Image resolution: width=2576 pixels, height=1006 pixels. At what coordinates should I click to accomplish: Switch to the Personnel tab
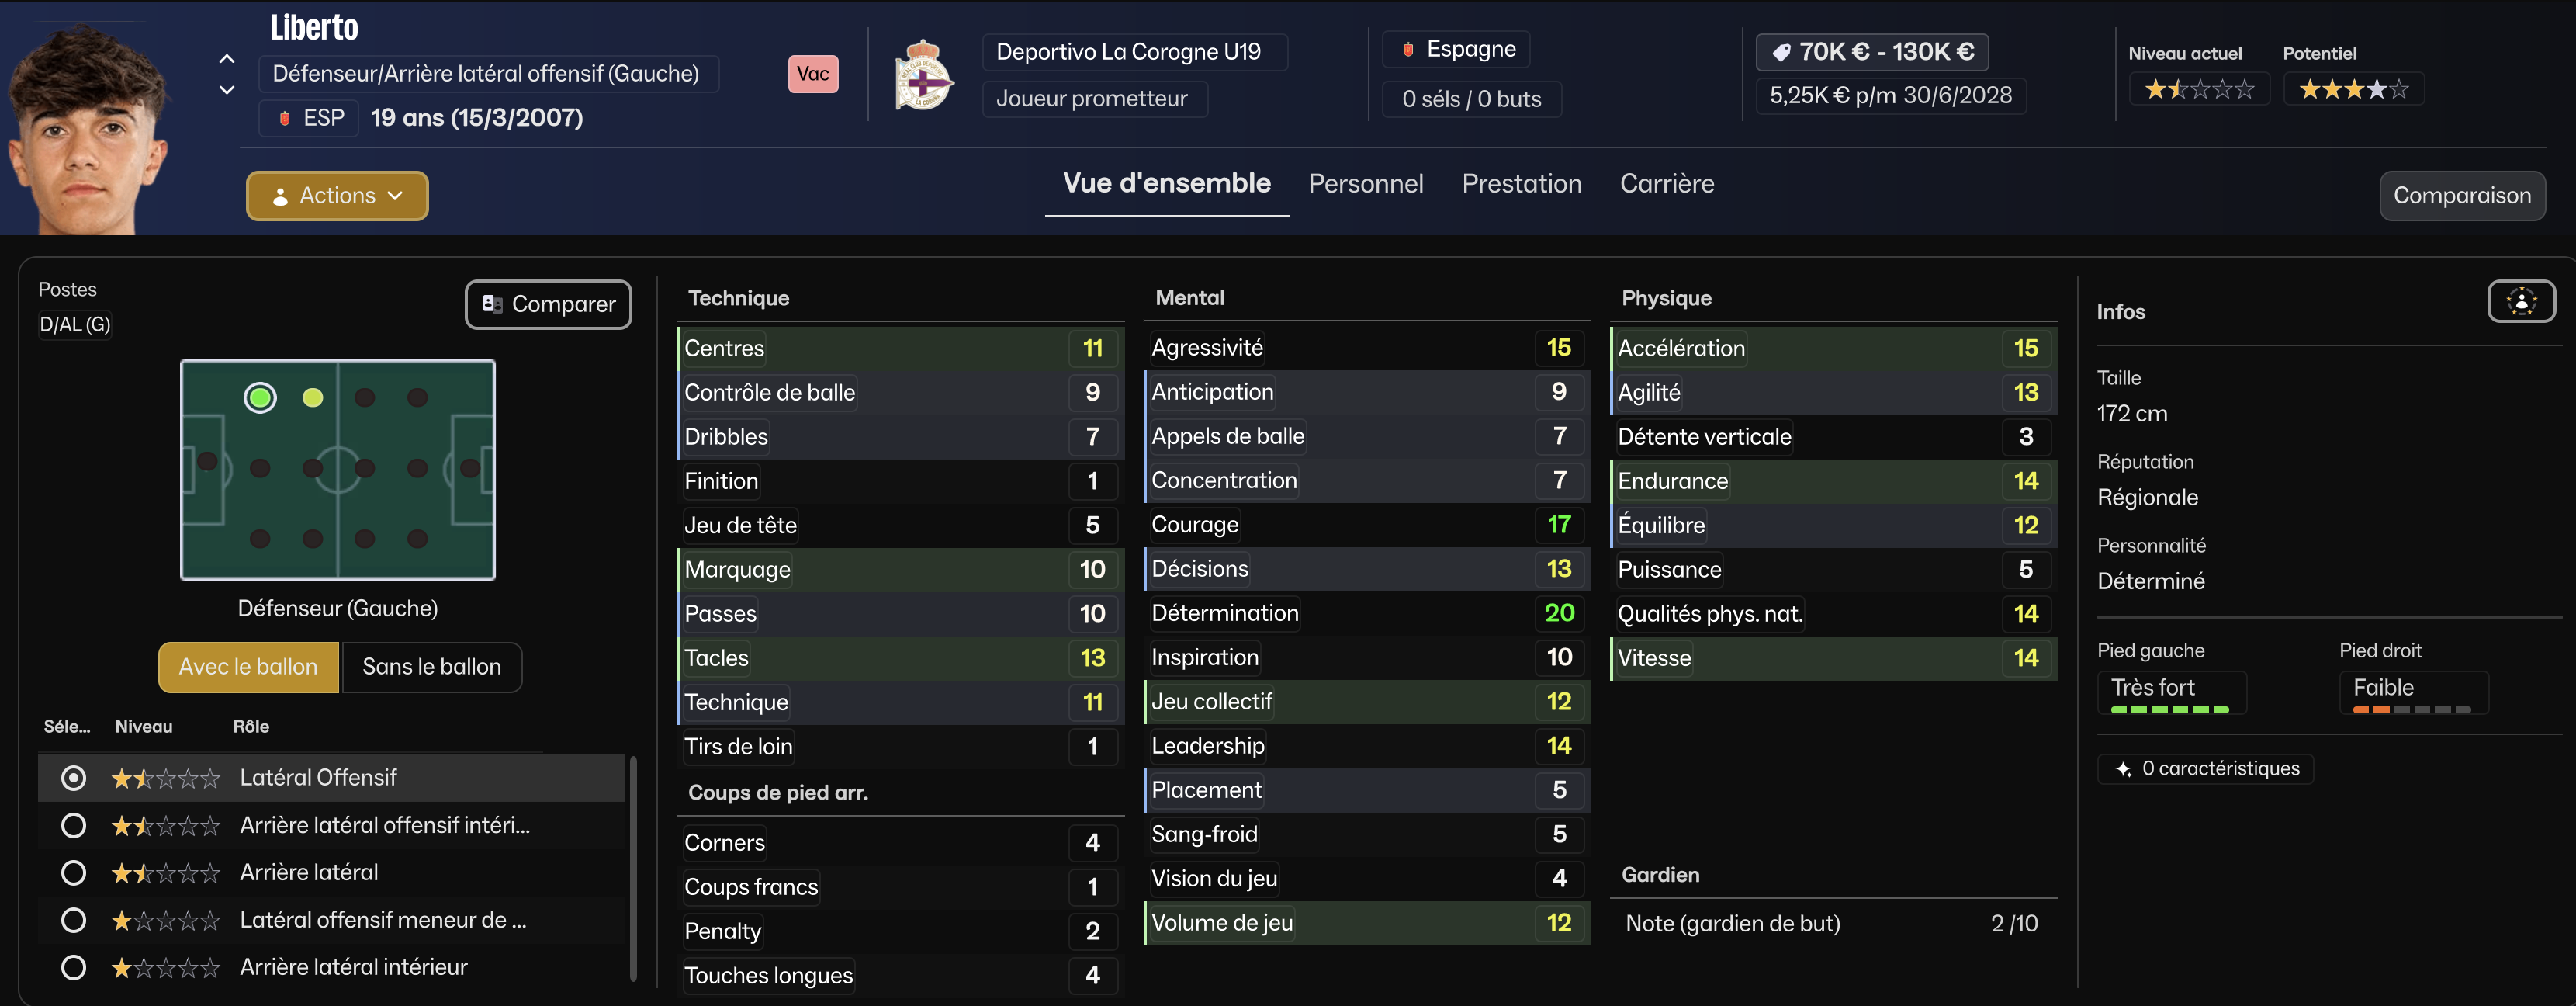click(1365, 184)
